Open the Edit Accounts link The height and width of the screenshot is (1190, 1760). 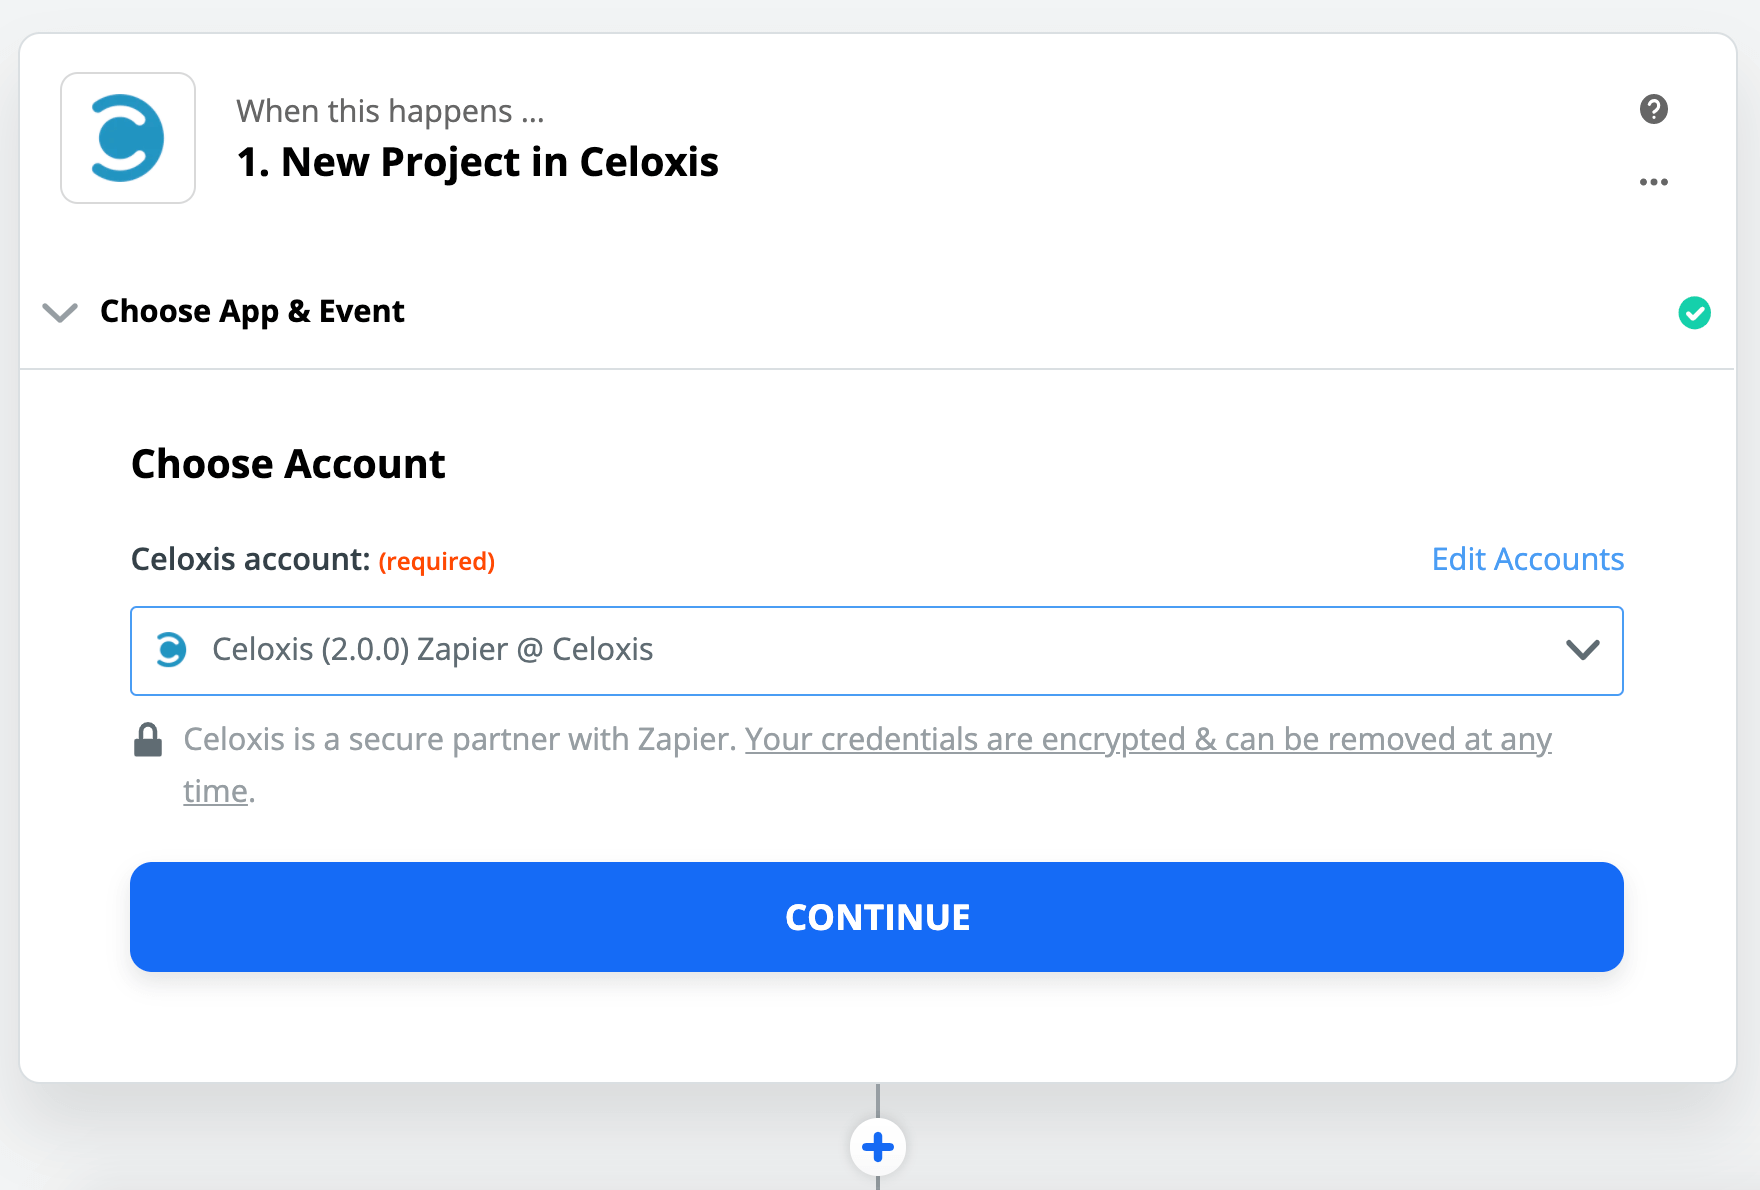pos(1527,559)
